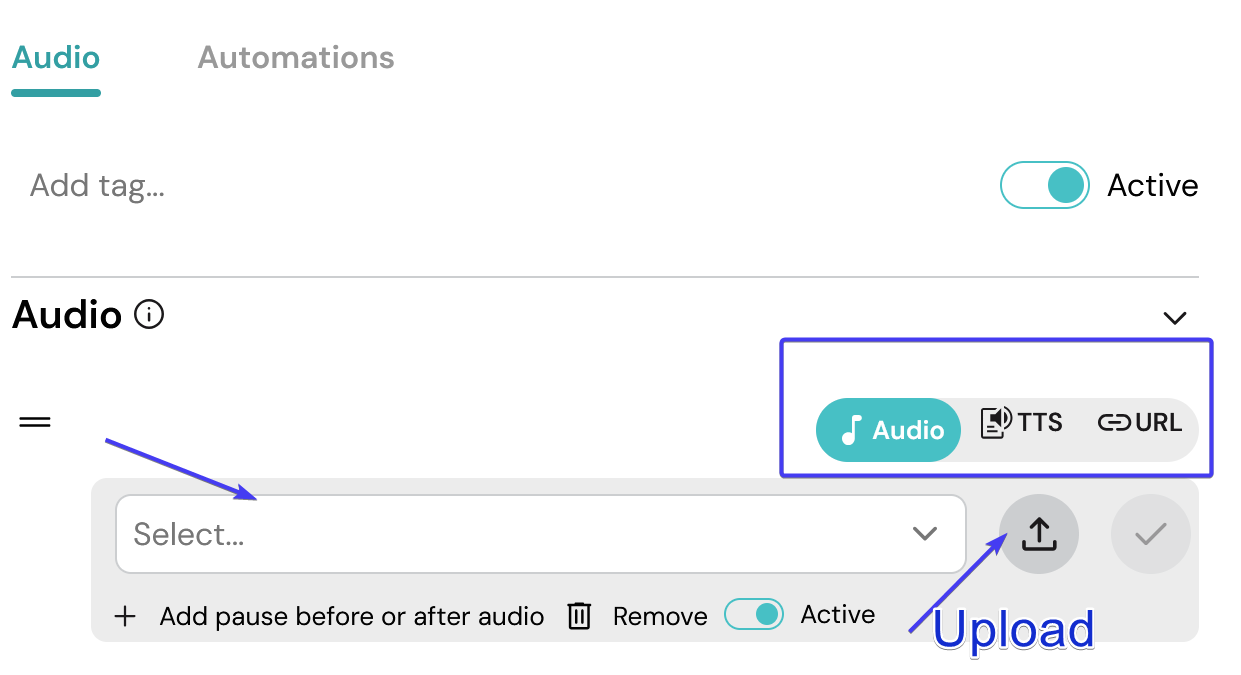1241x675 pixels.
Task: Select the TTS speaker document icon
Action: [997, 422]
